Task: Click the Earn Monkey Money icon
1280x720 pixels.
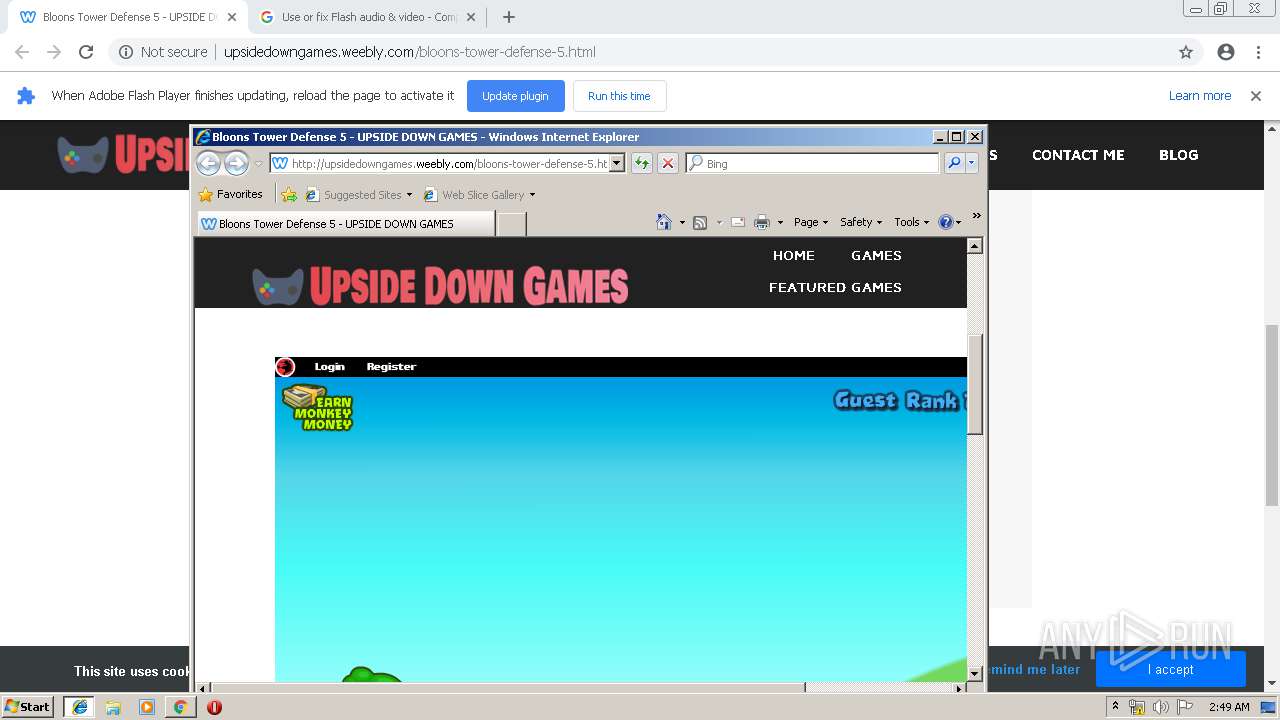Action: [x=318, y=408]
